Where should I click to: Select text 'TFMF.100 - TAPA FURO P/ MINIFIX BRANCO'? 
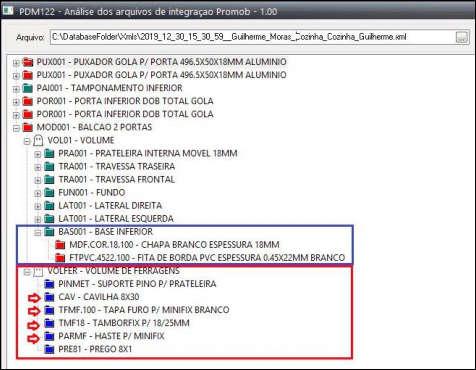pyautogui.click(x=144, y=310)
